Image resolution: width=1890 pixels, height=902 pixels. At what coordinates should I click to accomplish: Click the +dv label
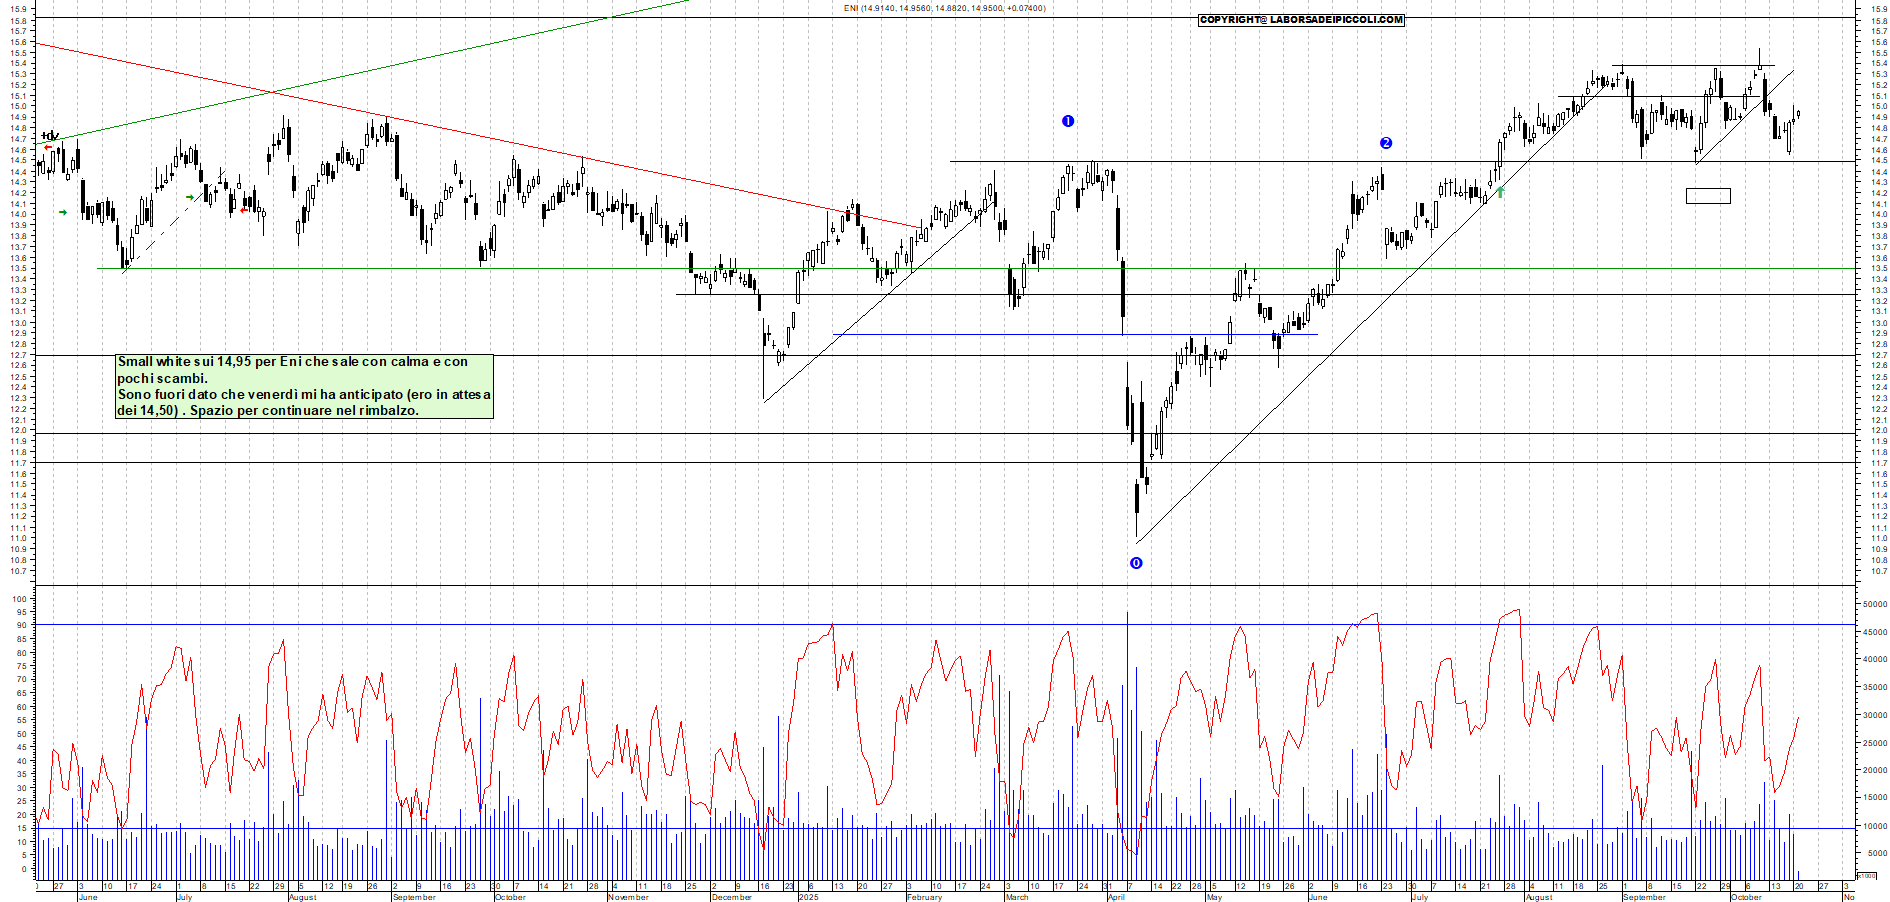point(50,135)
